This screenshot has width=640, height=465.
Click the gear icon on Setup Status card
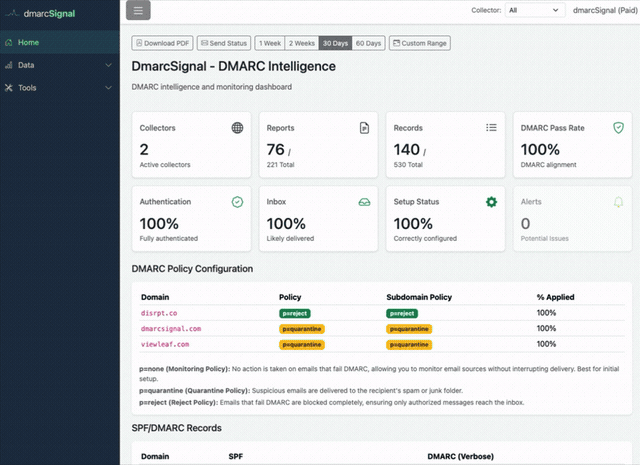[x=491, y=202]
